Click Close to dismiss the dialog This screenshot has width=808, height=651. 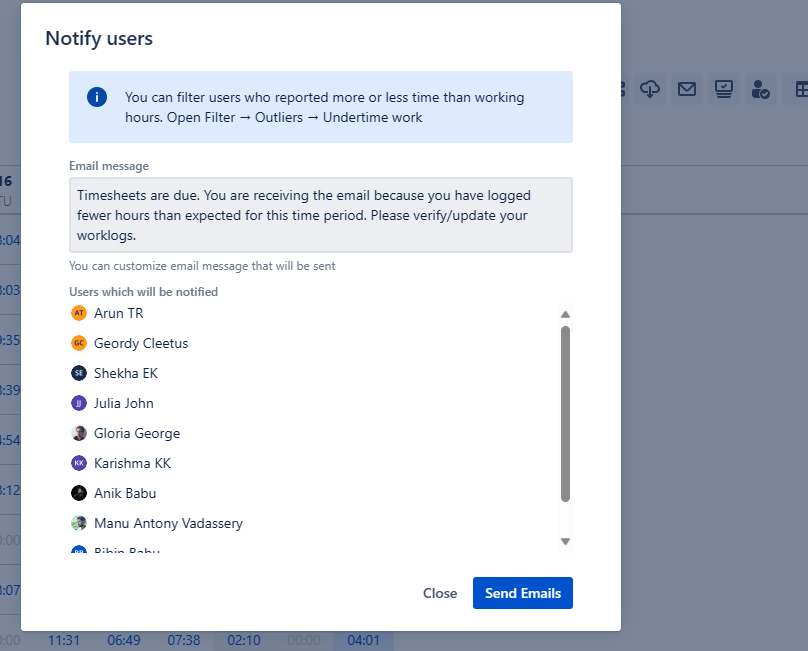(x=439, y=593)
